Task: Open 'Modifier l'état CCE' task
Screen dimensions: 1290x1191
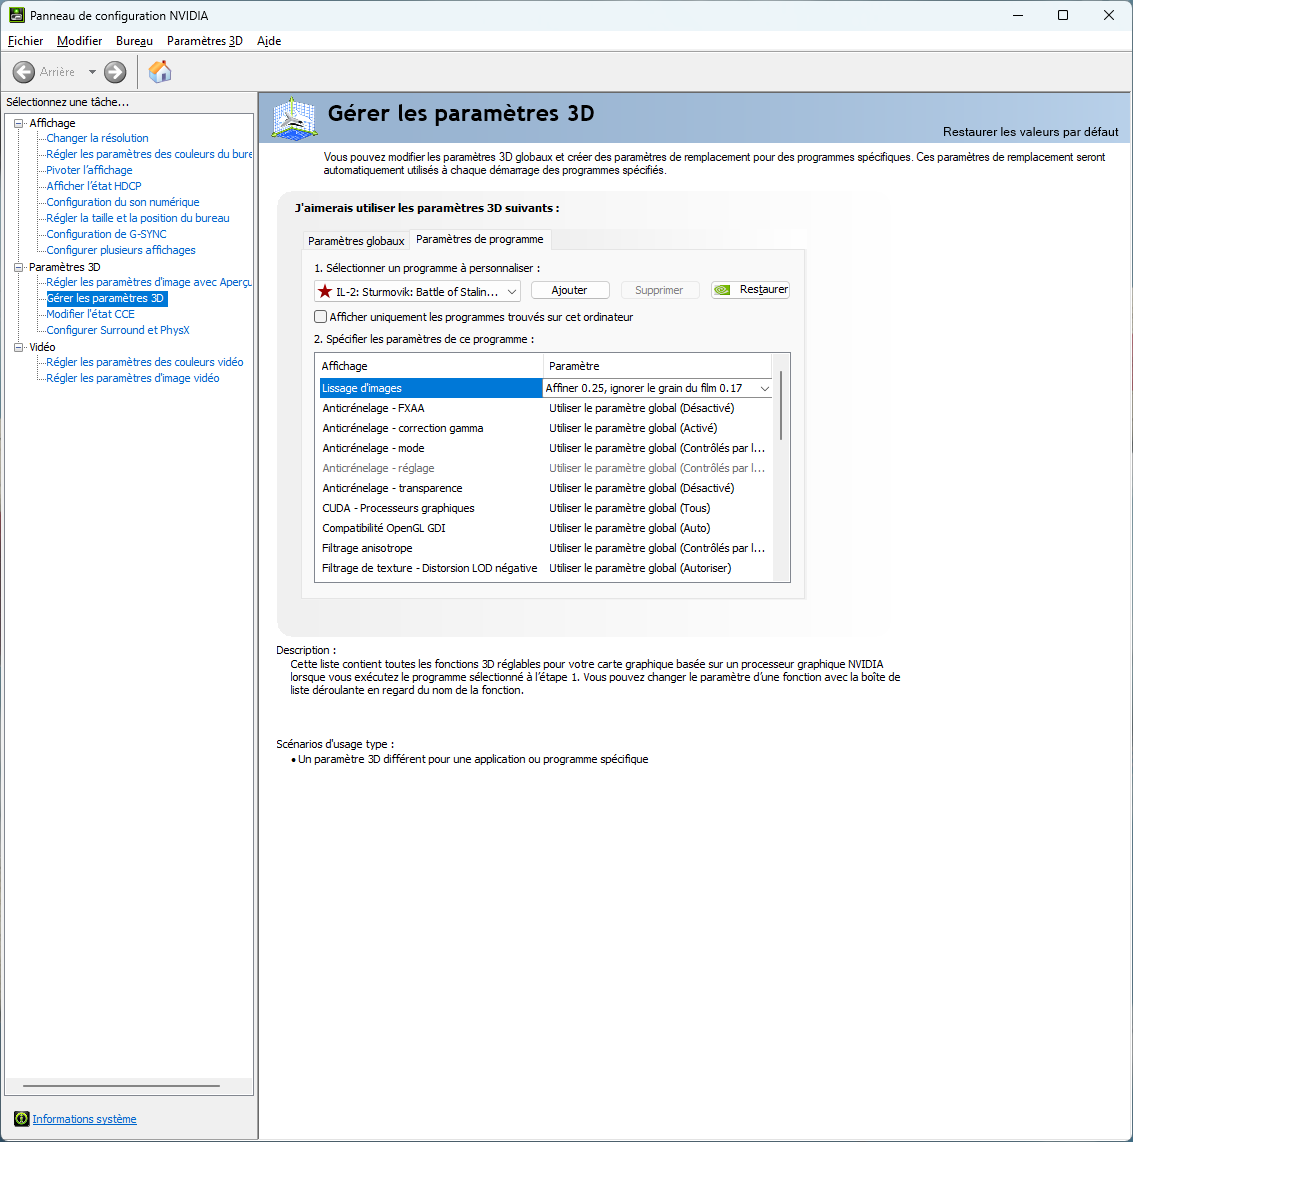Action: pos(90,314)
